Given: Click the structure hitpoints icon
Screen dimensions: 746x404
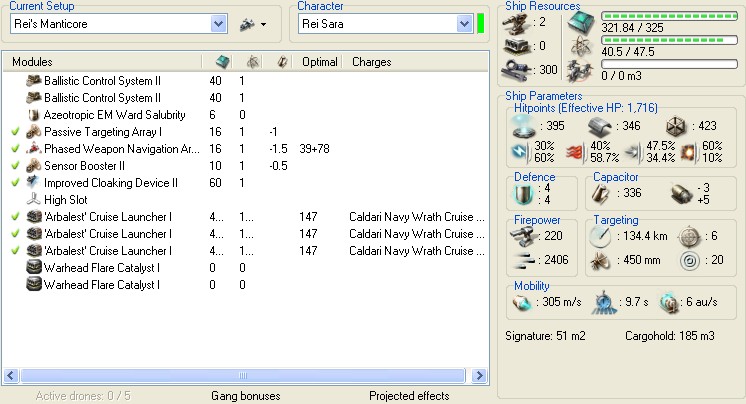Looking at the screenshot, I should point(676,127).
